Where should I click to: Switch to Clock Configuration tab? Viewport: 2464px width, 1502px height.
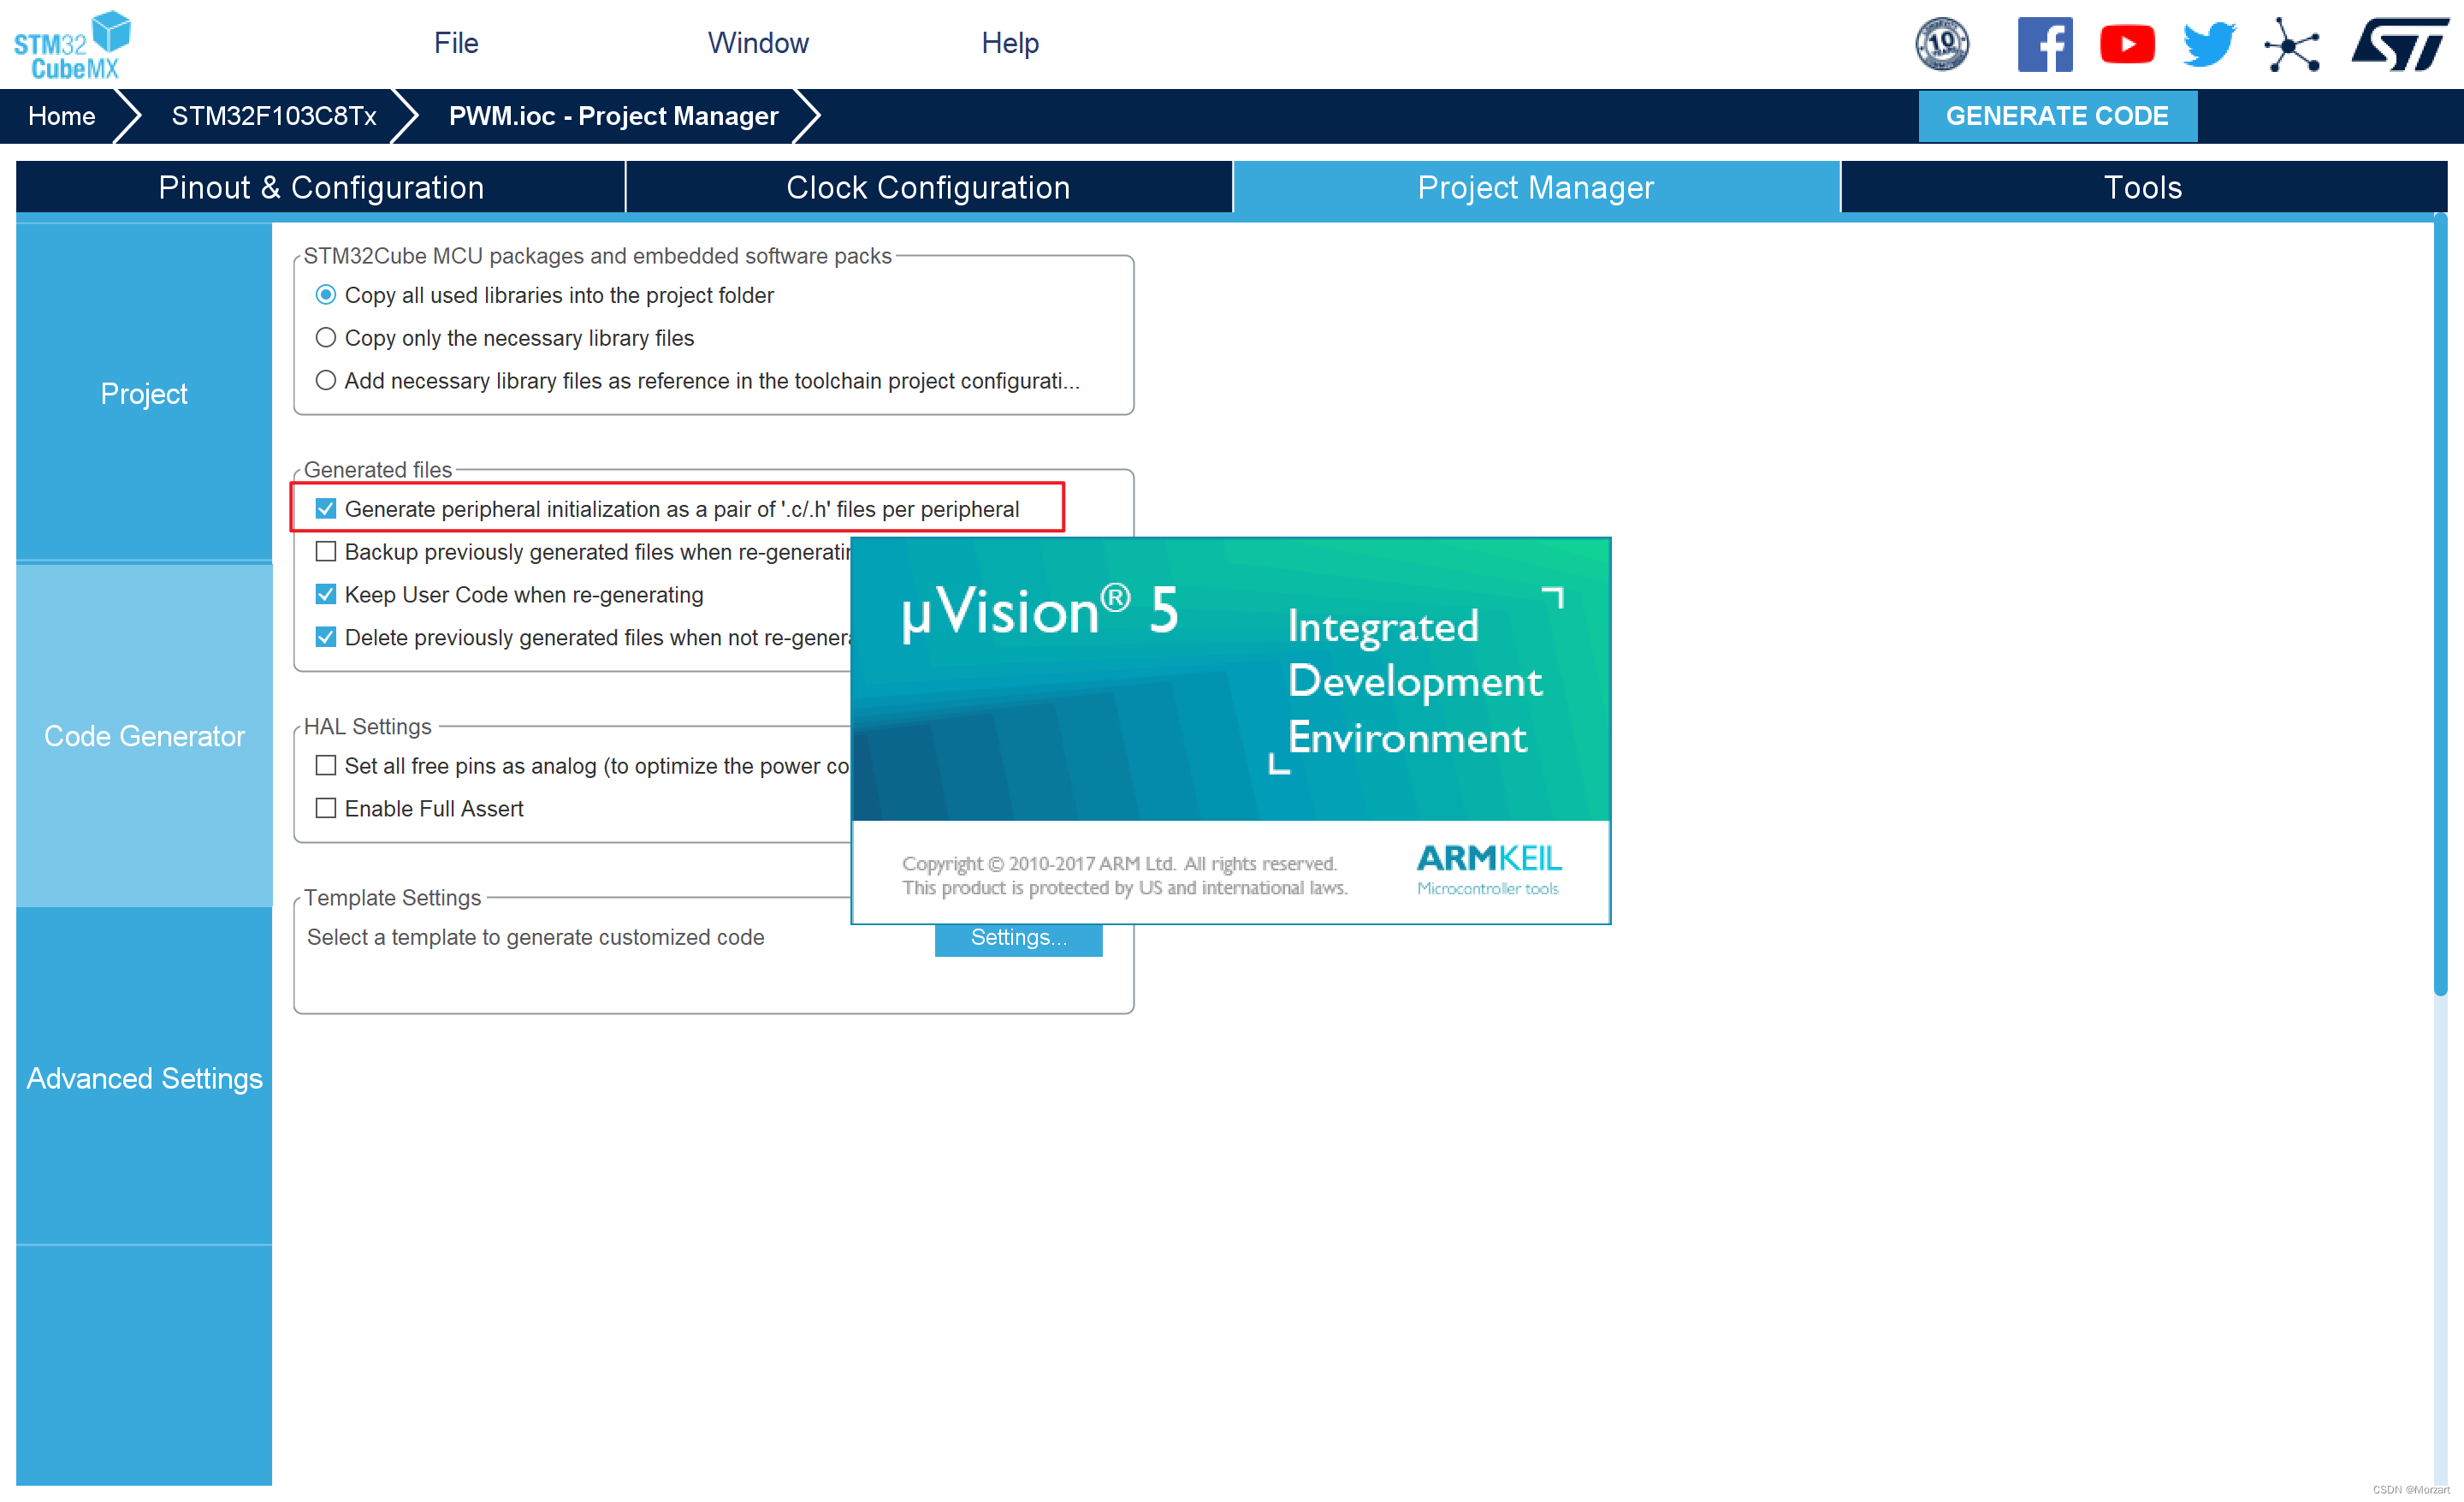(928, 187)
